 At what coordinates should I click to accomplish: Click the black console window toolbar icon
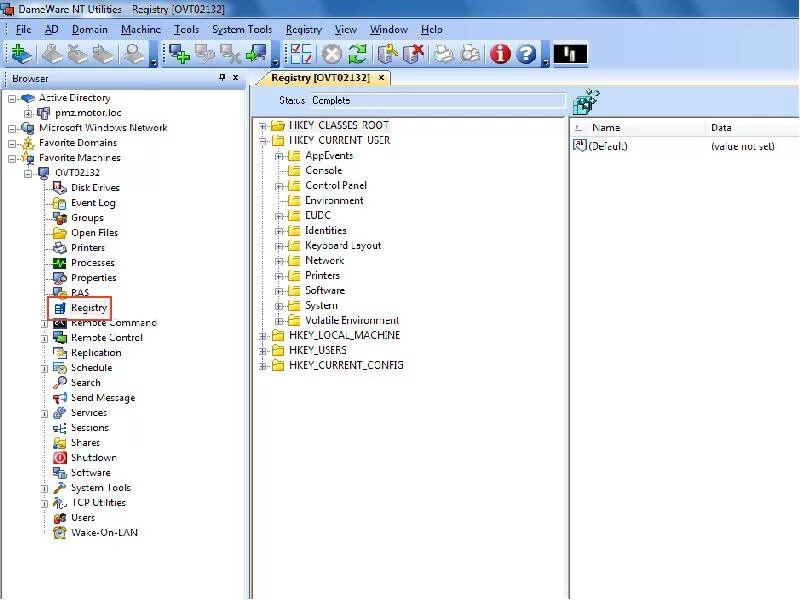(x=570, y=54)
